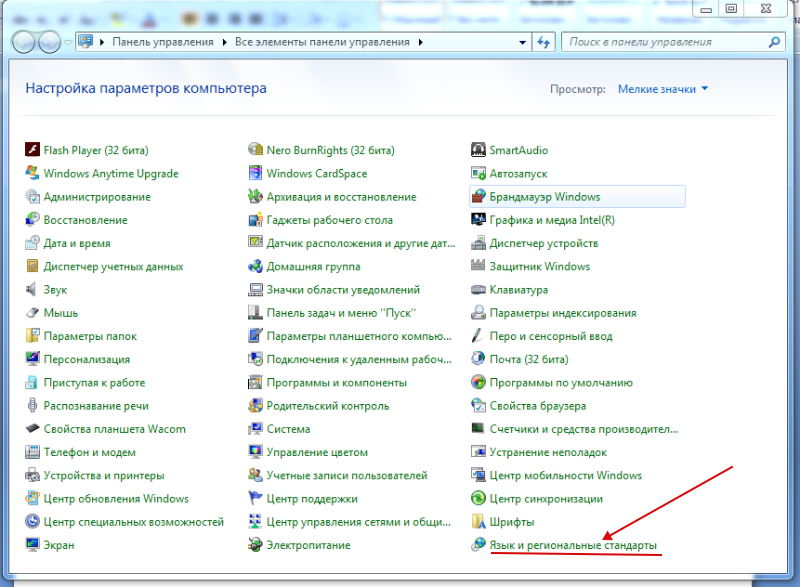
Task: Click the refresh button beside address bar
Action: point(543,42)
